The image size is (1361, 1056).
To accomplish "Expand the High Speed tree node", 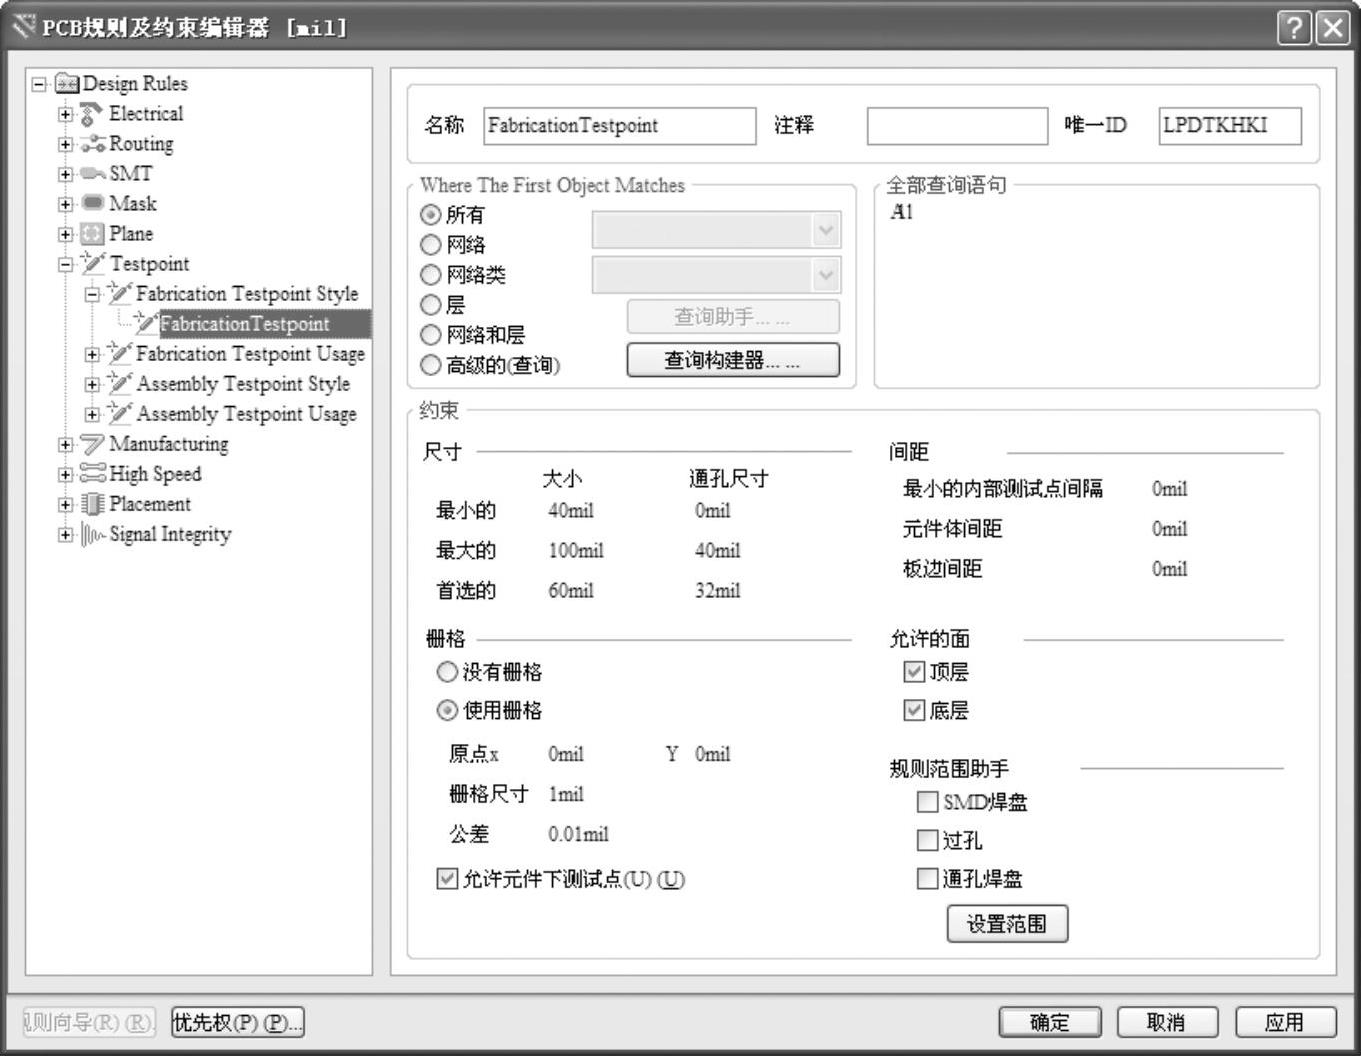I will (x=66, y=474).
